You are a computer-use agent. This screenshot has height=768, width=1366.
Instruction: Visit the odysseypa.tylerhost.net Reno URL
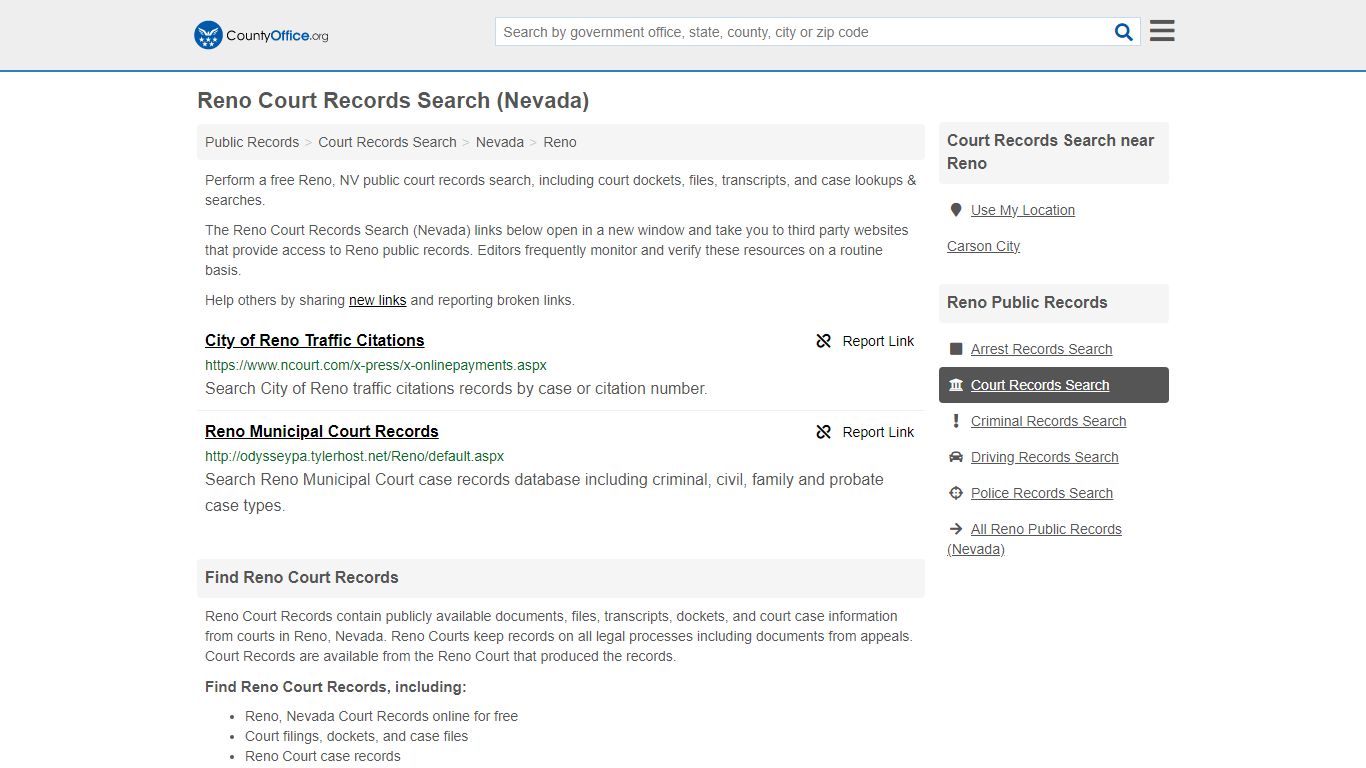click(x=354, y=456)
